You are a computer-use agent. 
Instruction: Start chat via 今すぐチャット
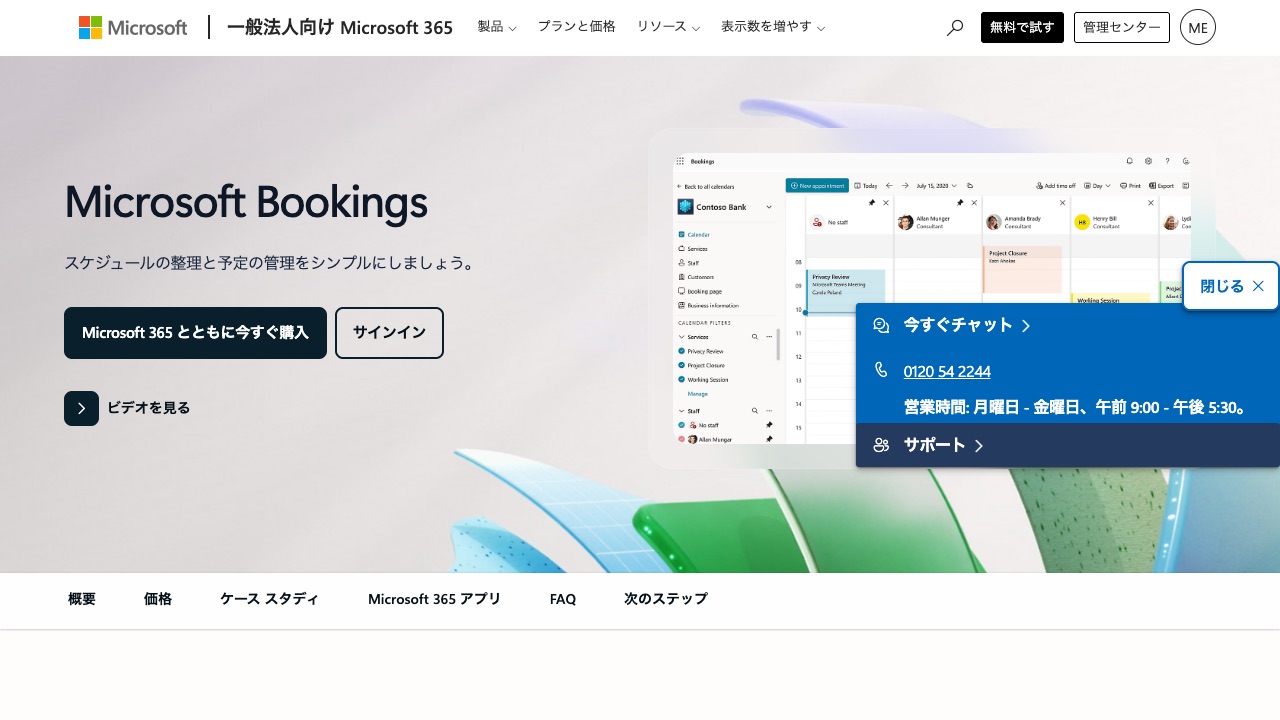pyautogui.click(x=967, y=325)
